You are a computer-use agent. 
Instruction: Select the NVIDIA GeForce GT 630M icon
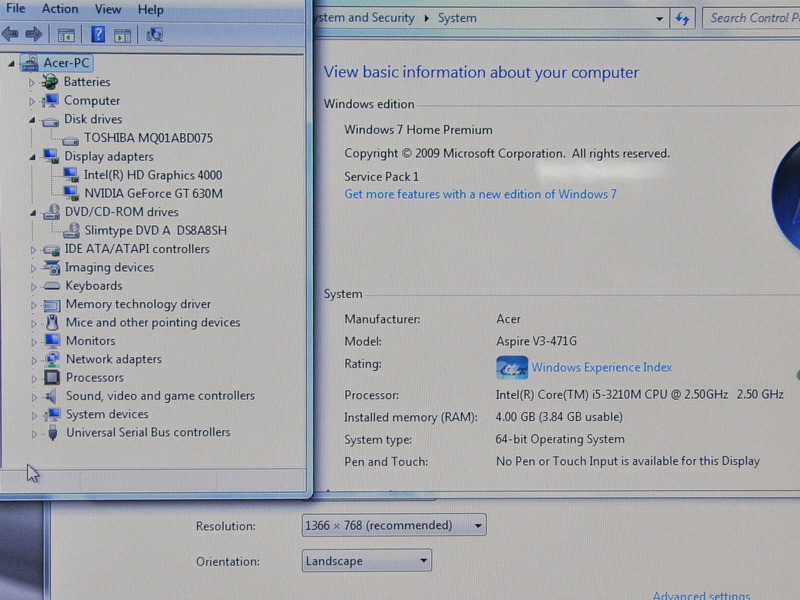pos(71,193)
